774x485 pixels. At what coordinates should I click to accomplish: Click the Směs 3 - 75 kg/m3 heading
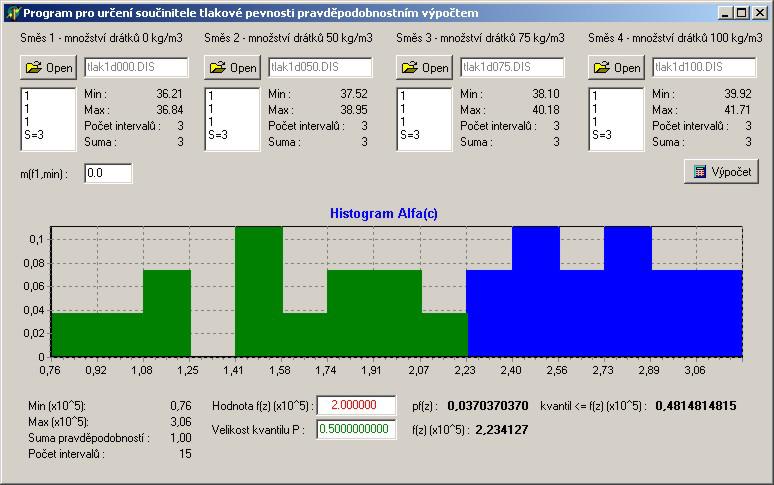pos(480,38)
